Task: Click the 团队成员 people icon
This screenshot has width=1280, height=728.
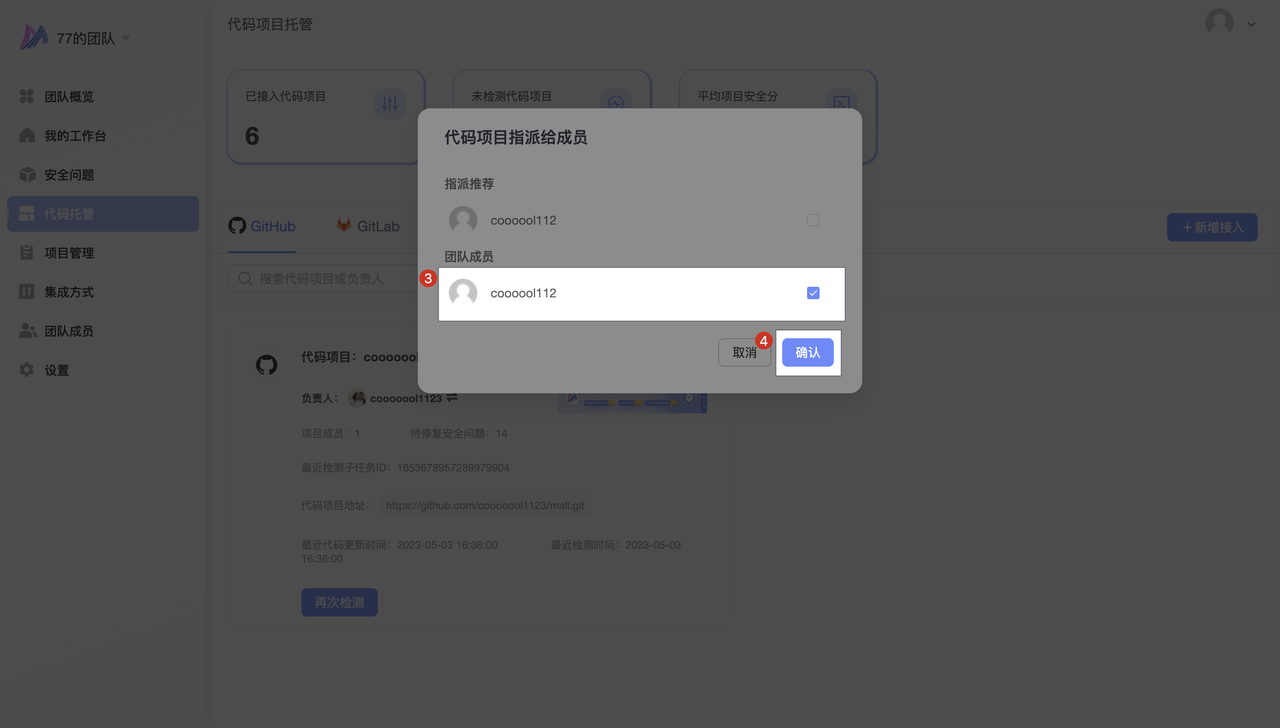Action: 27,331
